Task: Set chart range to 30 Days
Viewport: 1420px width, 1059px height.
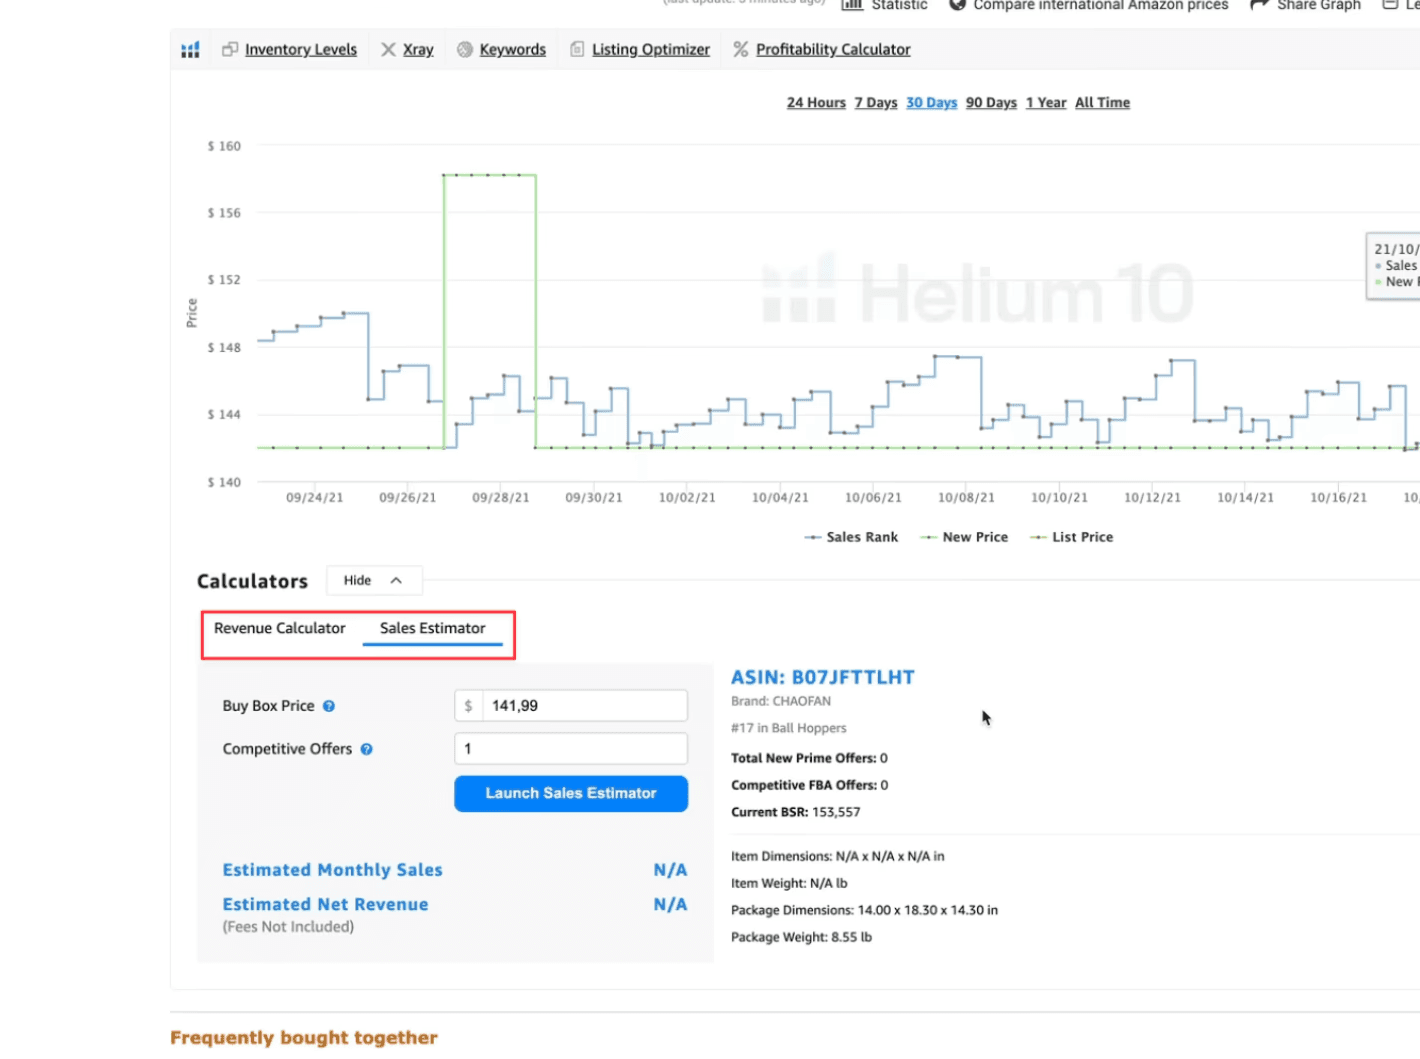Action: coord(932,102)
